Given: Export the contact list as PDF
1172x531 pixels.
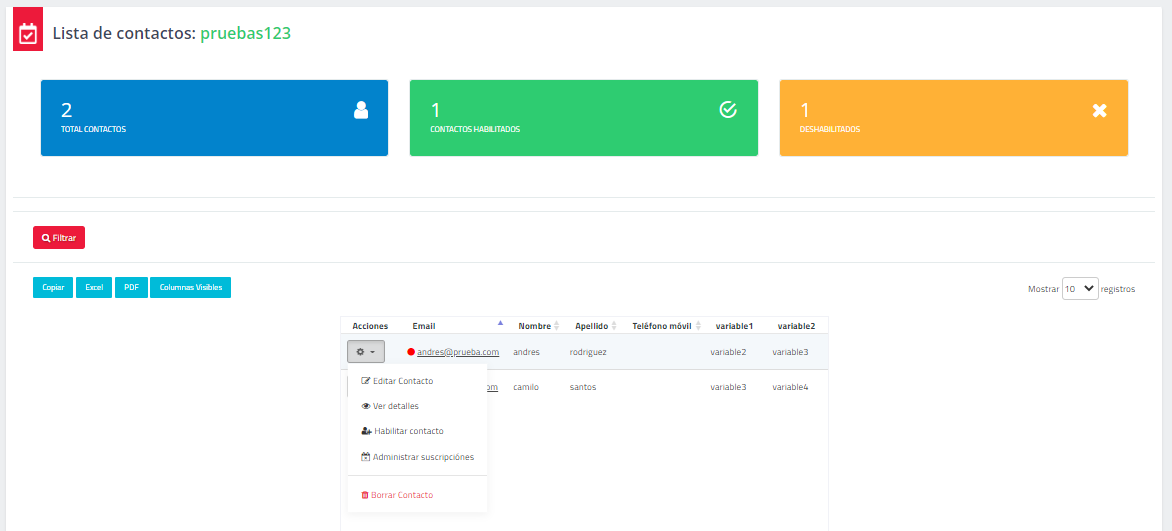Looking at the screenshot, I should coord(131,288).
